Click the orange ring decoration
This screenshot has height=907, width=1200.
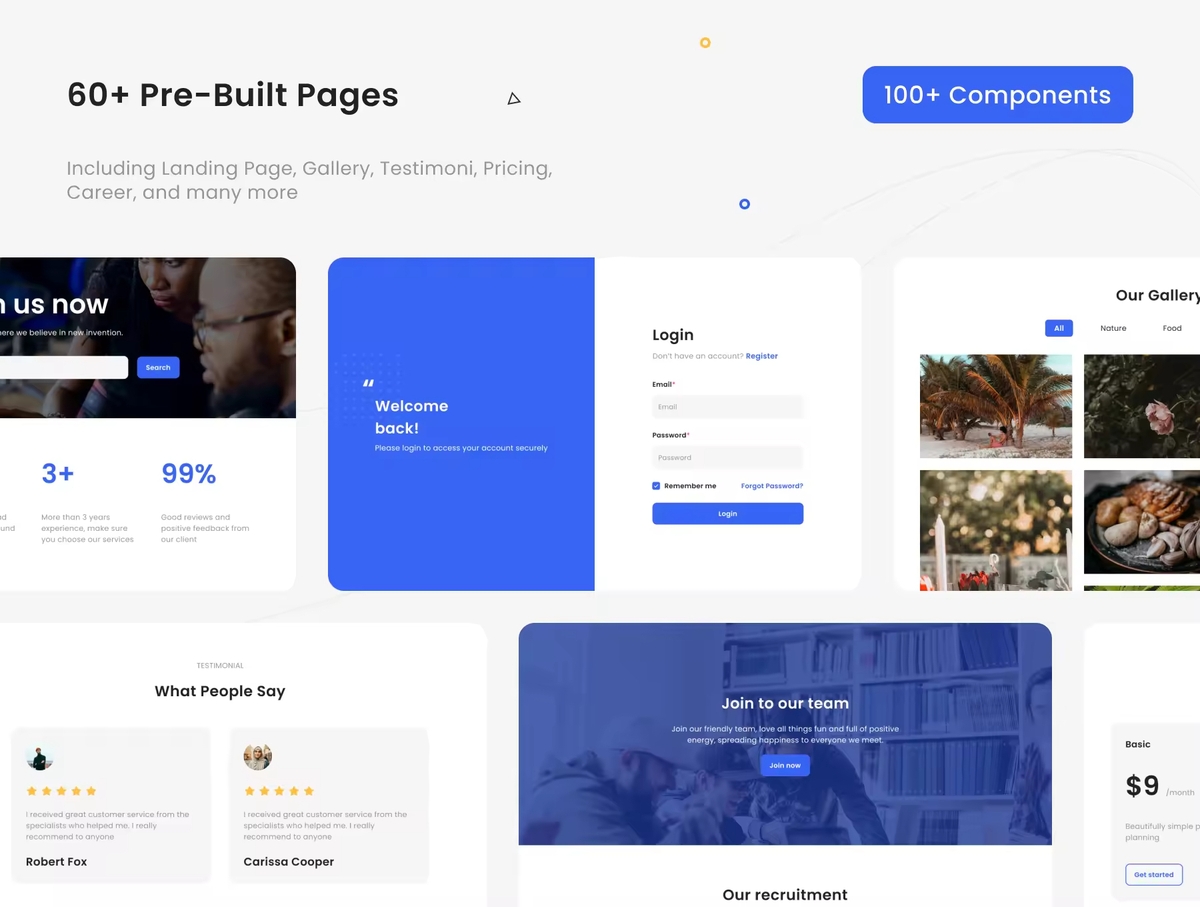pos(705,43)
